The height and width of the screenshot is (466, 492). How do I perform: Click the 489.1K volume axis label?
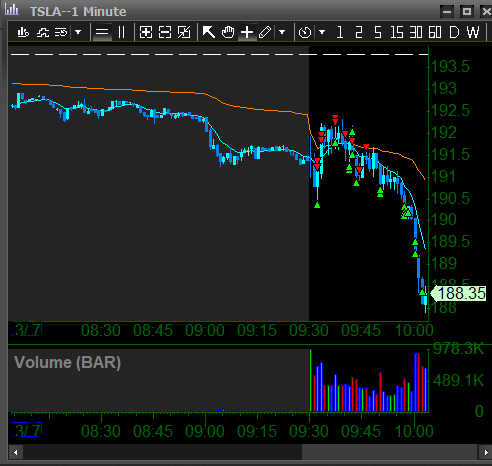458,380
